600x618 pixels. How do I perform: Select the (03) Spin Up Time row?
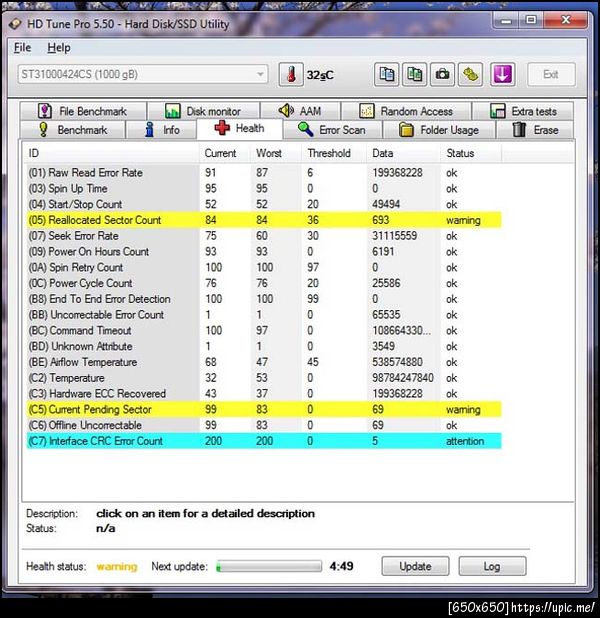point(264,188)
